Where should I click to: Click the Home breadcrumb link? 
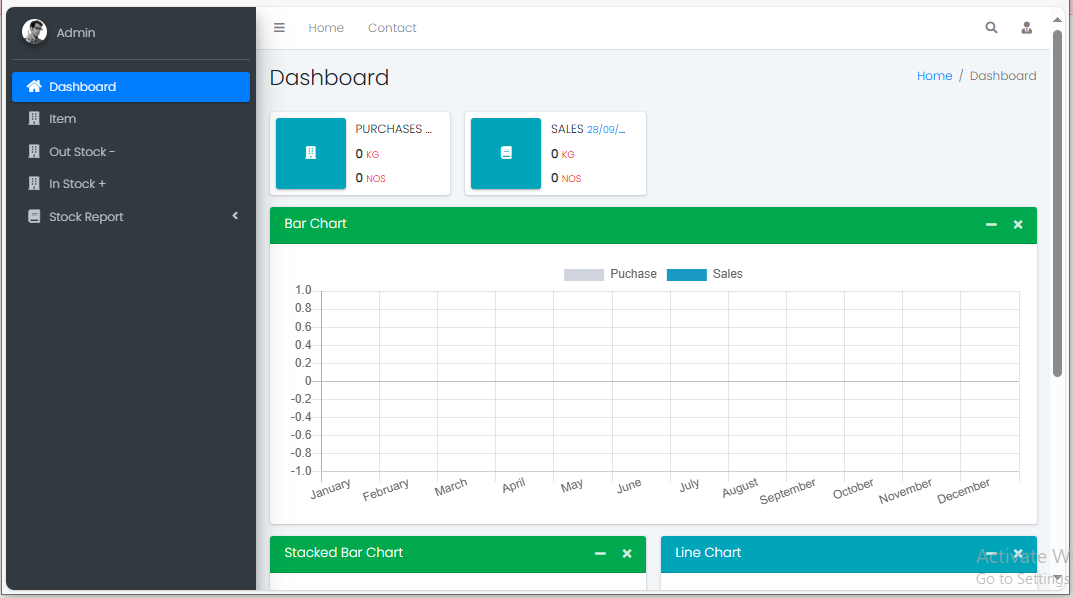tap(934, 76)
